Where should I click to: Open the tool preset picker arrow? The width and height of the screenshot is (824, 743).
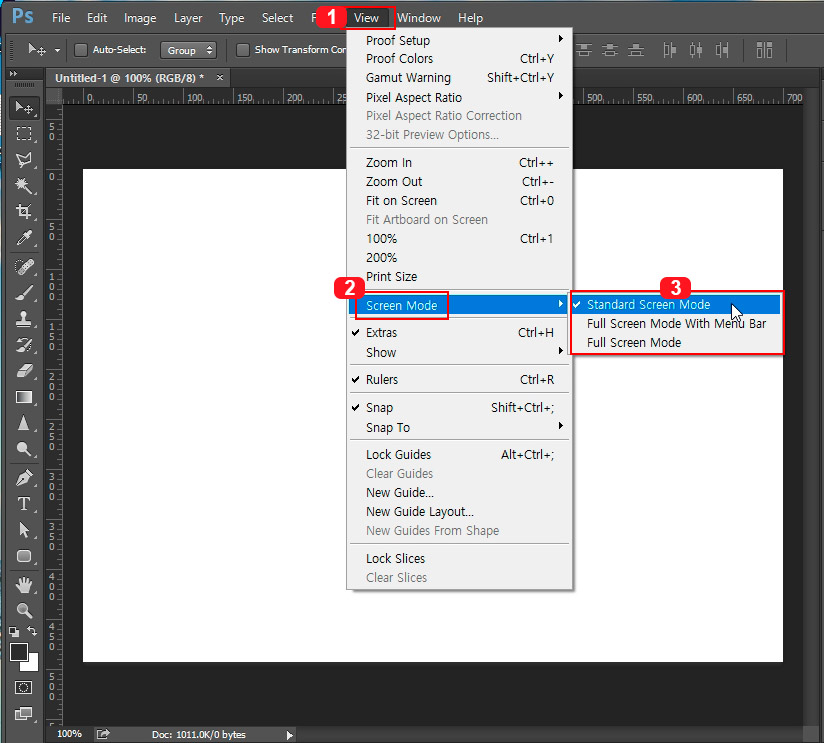(57, 50)
